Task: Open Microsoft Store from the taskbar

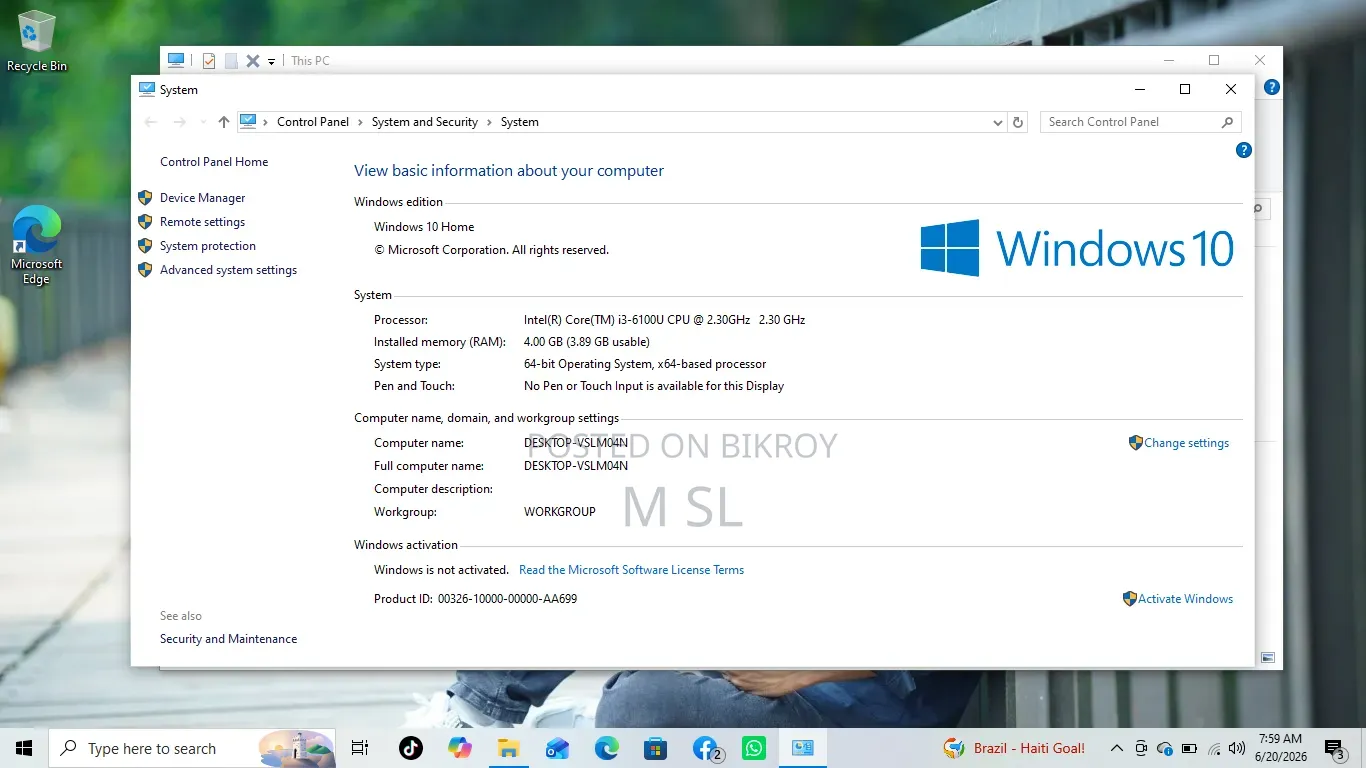Action: coord(655,748)
